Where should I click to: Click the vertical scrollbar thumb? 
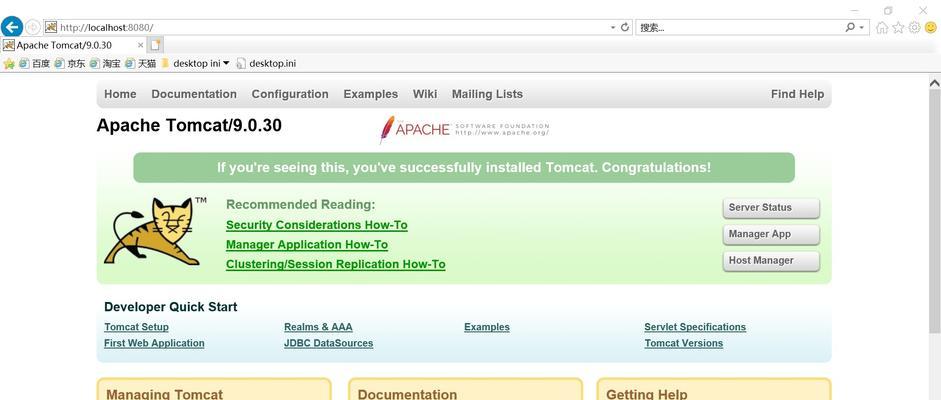(934, 210)
